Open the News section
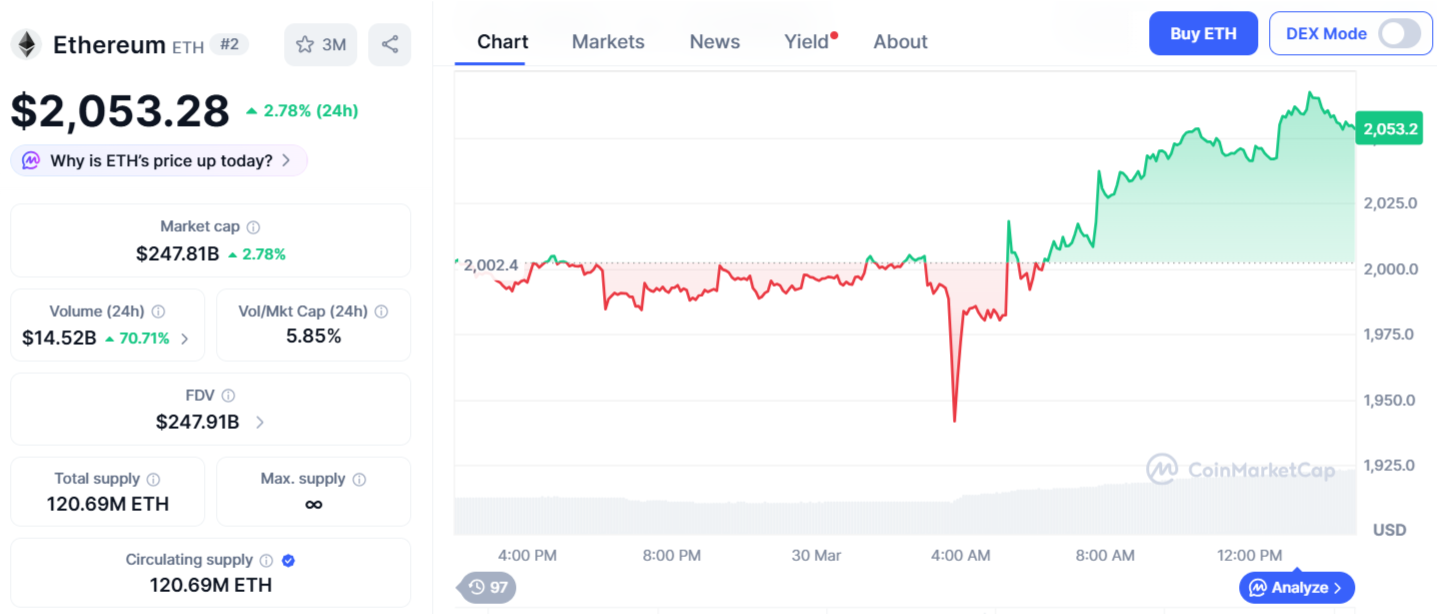Screen dimensions: 1437x614 pyautogui.click(x=714, y=42)
